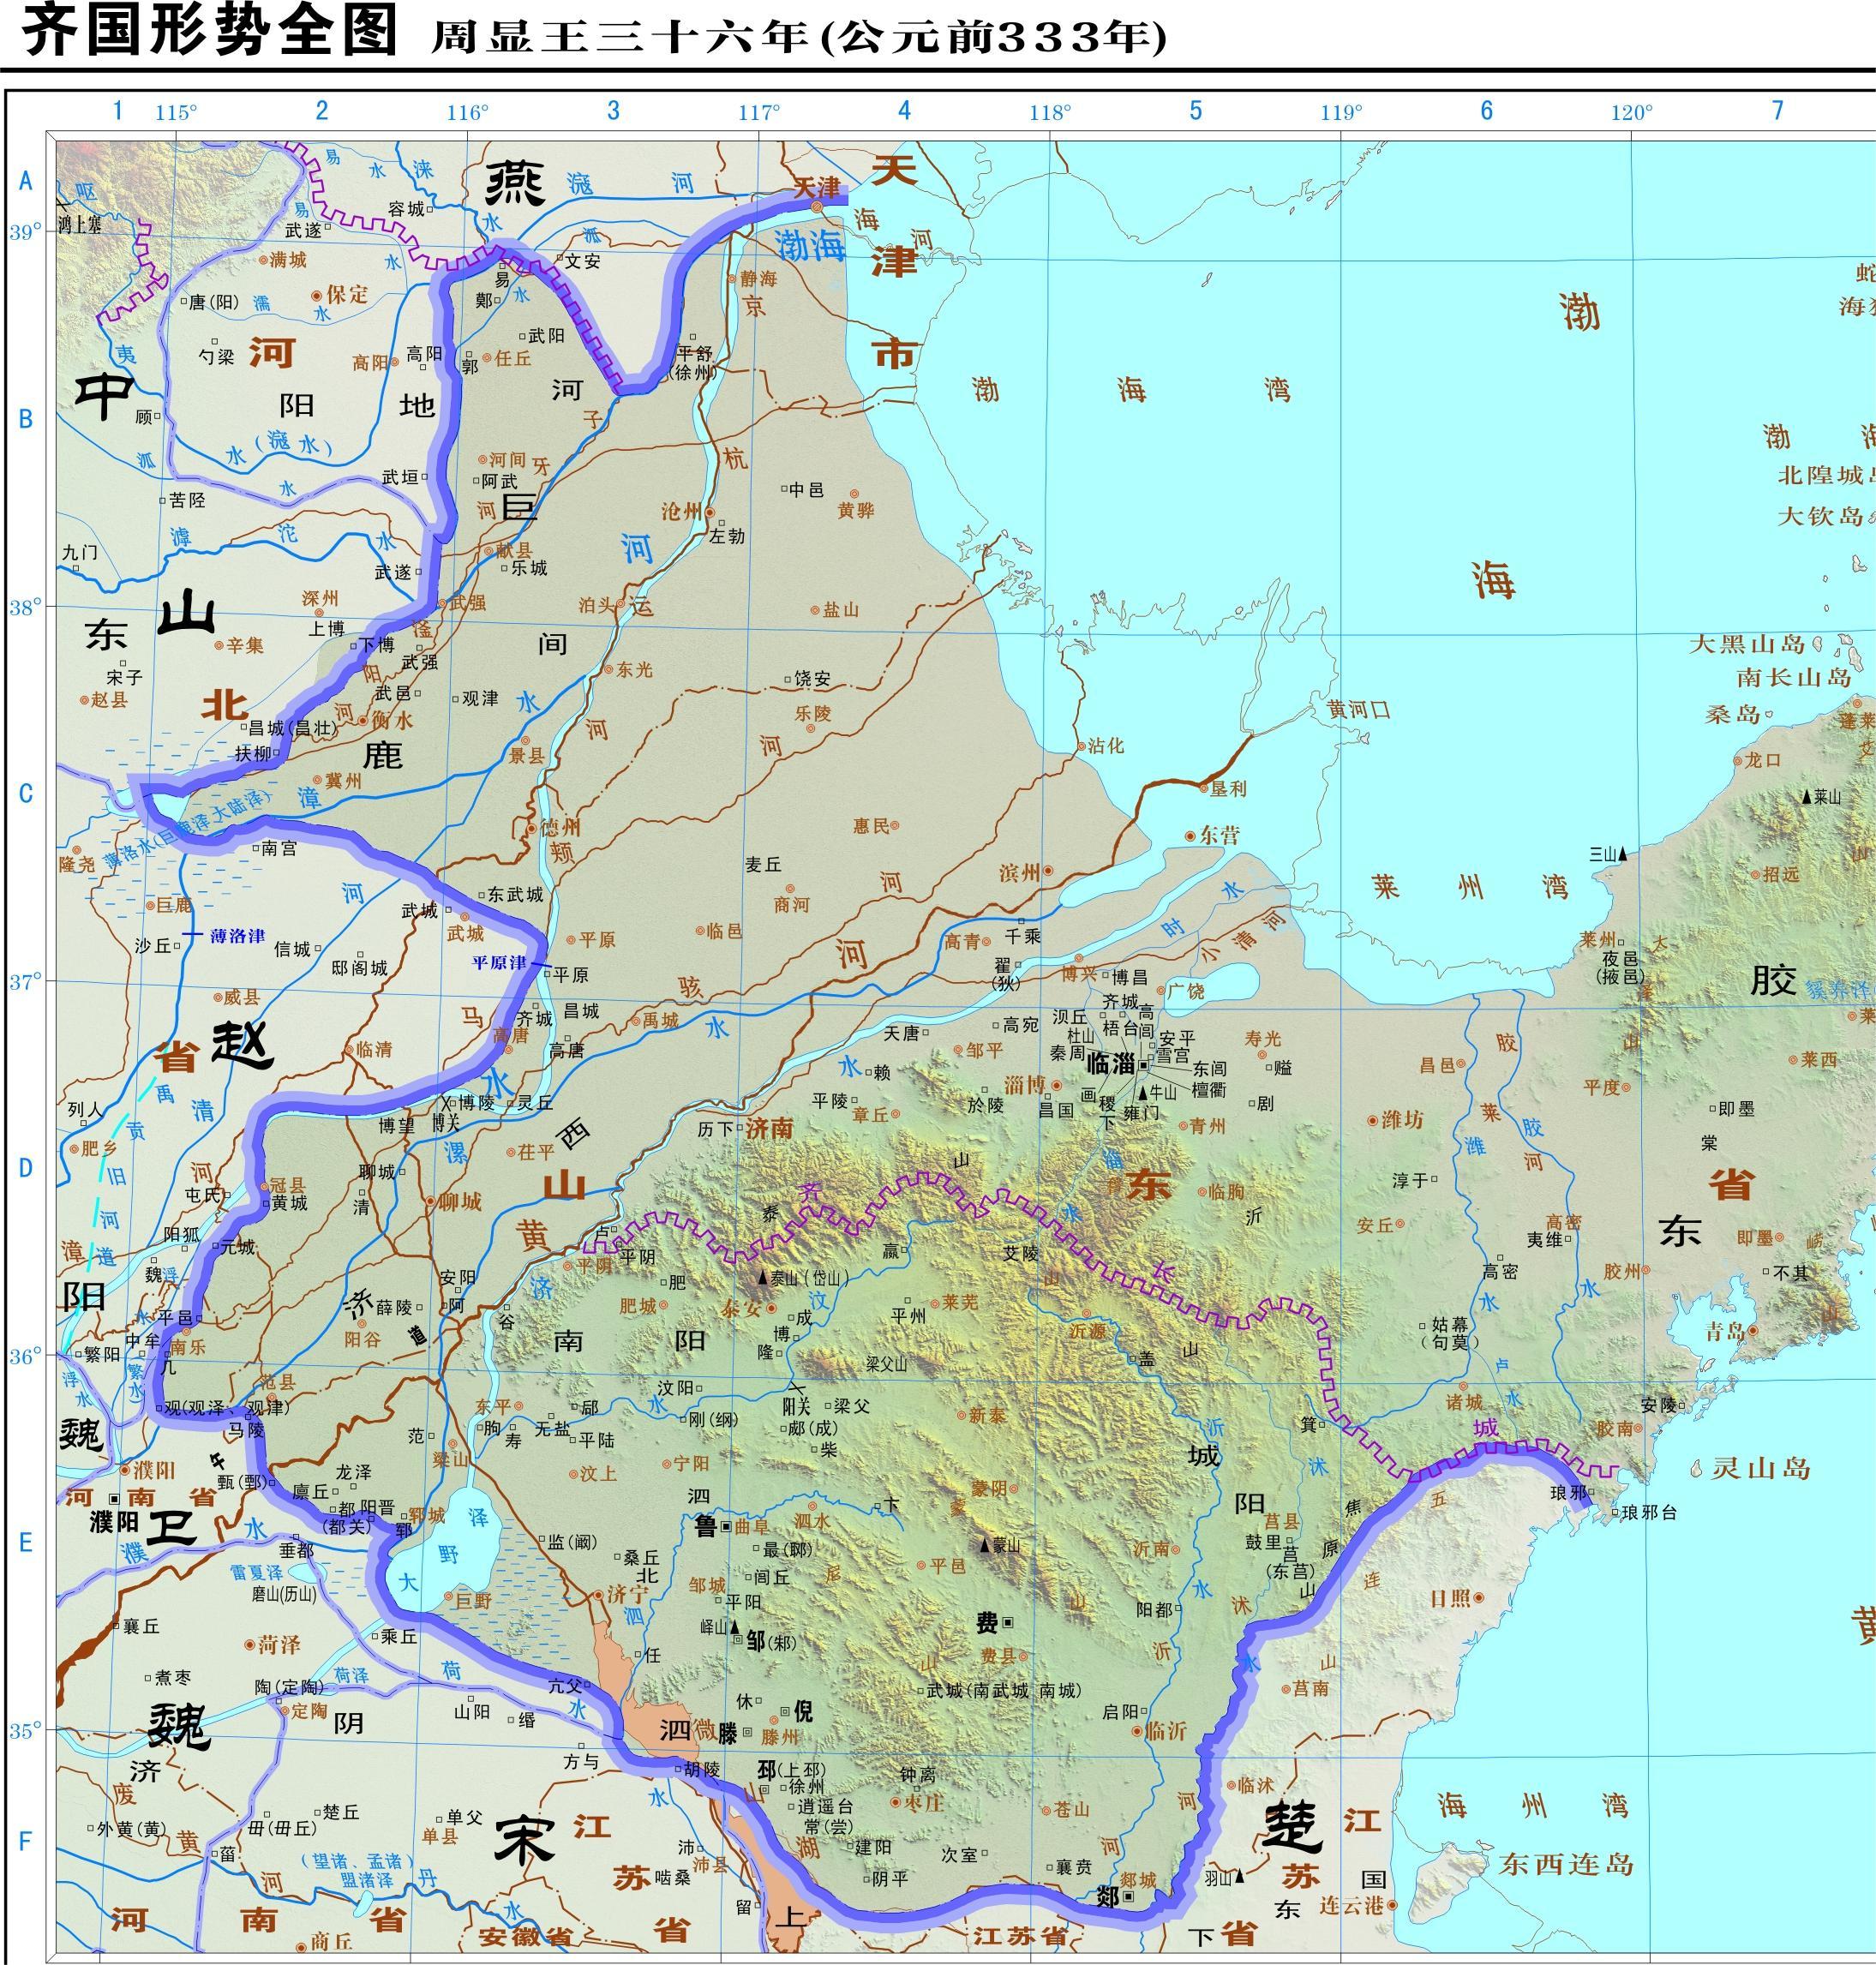Click the island label "南长山岛"
Image resolution: width=1876 pixels, height=1965 pixels.
point(1794,677)
